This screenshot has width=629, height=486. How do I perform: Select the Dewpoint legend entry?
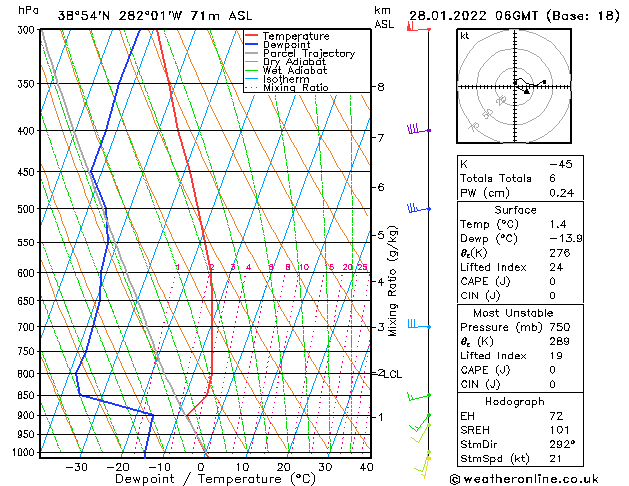coord(289,45)
